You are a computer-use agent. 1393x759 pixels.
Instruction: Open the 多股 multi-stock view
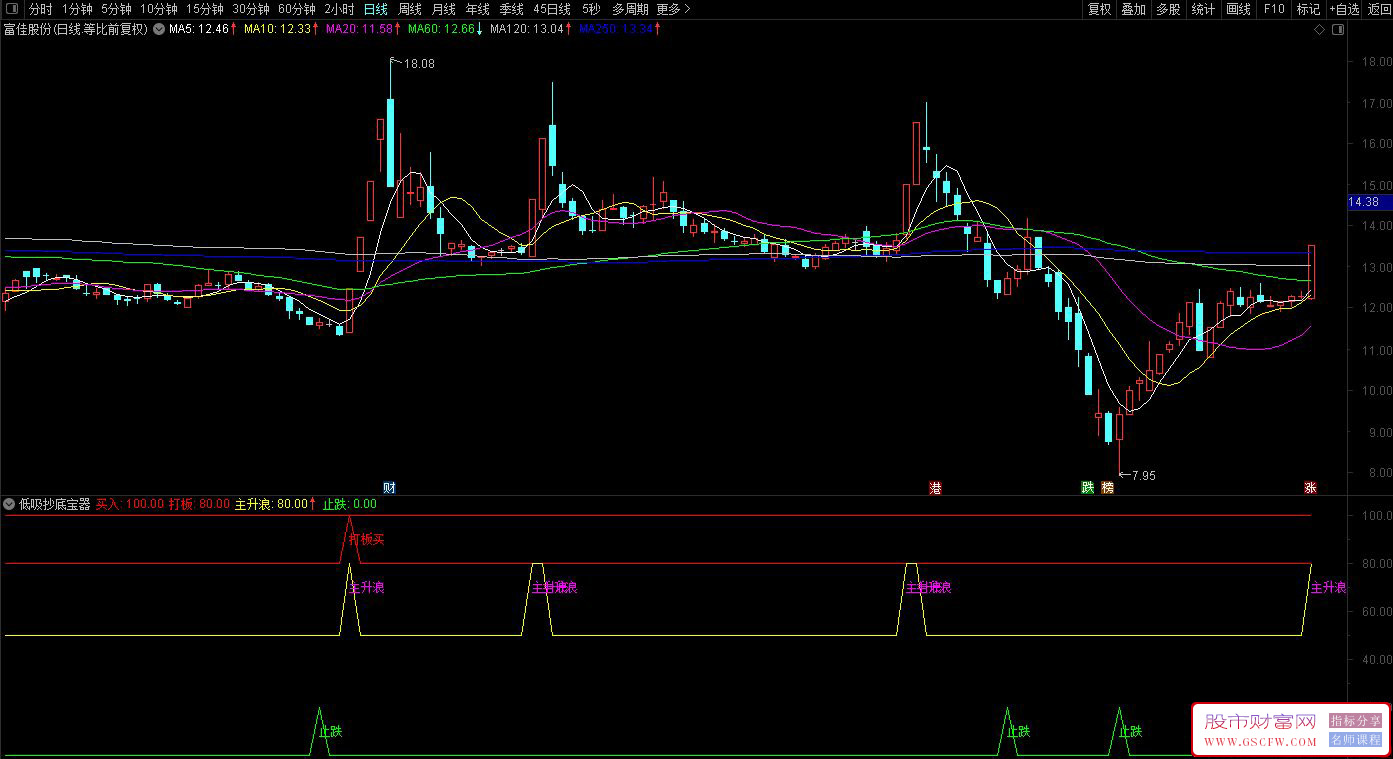click(1168, 9)
